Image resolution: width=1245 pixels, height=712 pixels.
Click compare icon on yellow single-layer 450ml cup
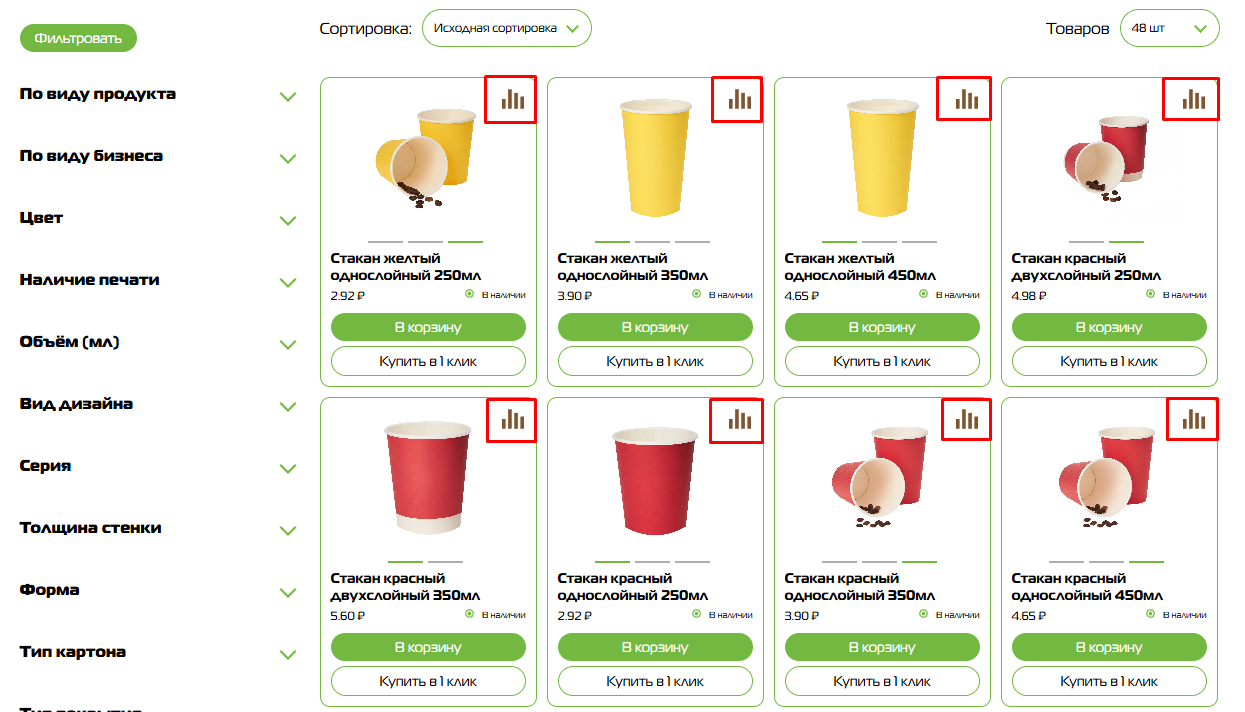pyautogui.click(x=965, y=99)
